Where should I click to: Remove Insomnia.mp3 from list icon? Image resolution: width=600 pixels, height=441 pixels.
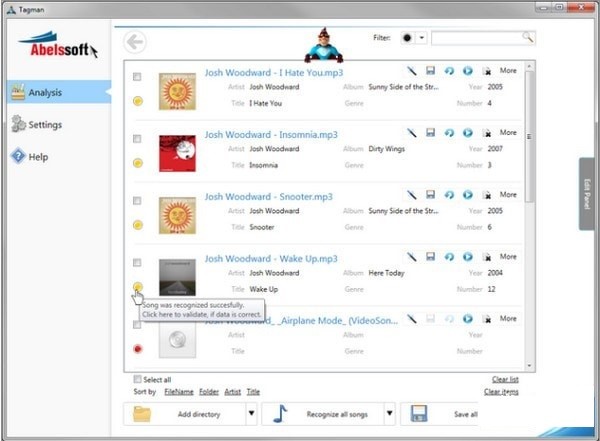(487, 133)
